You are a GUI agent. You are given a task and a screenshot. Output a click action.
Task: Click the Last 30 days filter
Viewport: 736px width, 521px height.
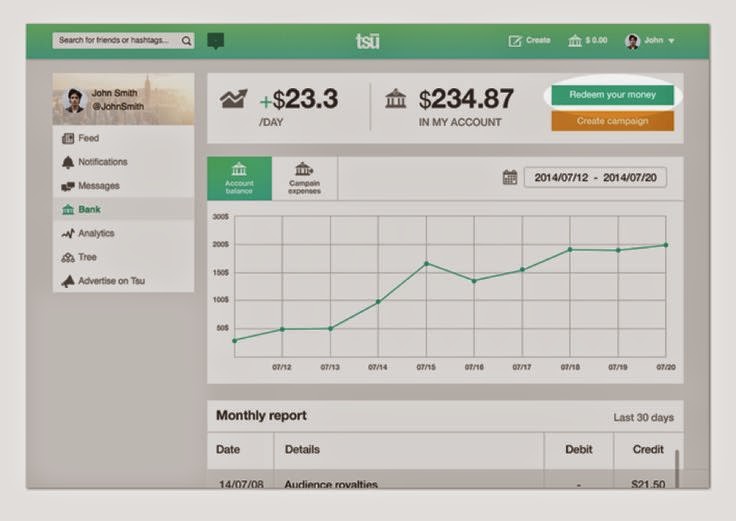[x=644, y=418]
